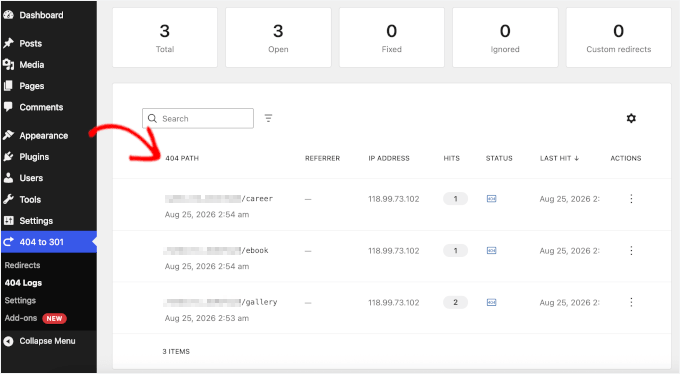Image resolution: width=680 pixels, height=374 pixels.
Task: Open the /career 404 path entry
Action: [219, 199]
